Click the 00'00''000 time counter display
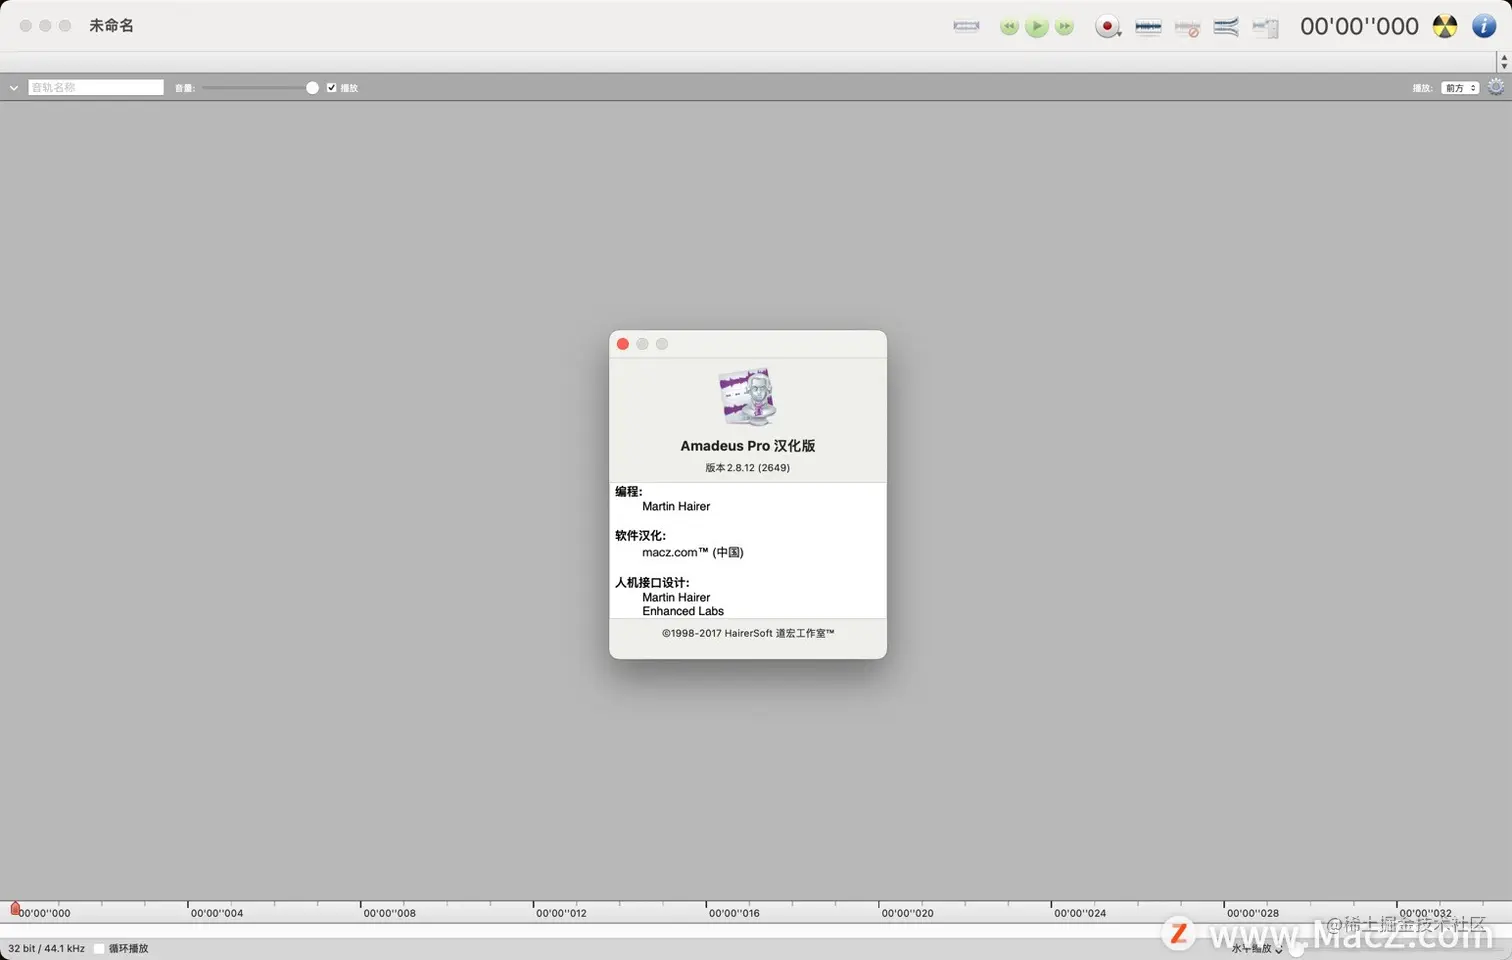The height and width of the screenshot is (960, 1512). coord(1359,26)
